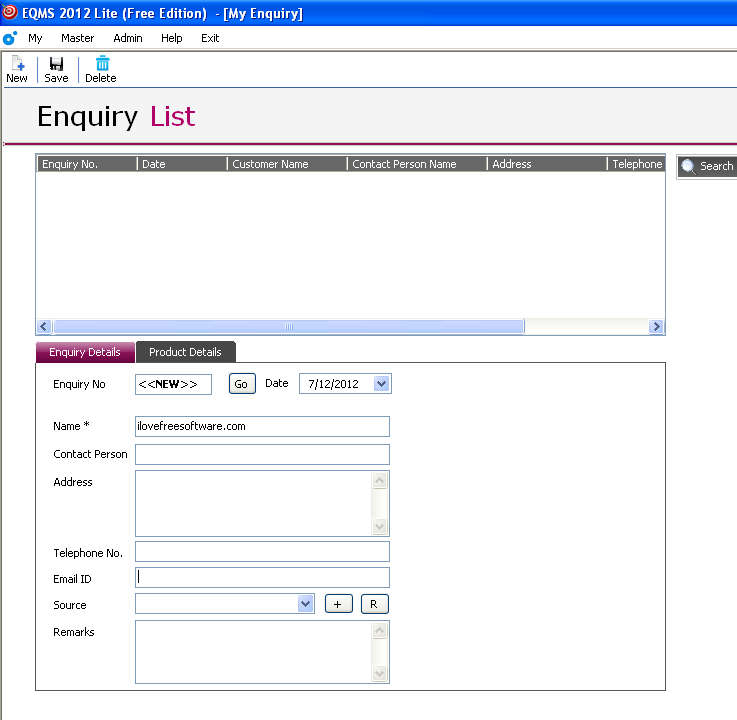Image resolution: width=737 pixels, height=720 pixels.
Task: Click the Email ID input field
Action: pos(262,578)
